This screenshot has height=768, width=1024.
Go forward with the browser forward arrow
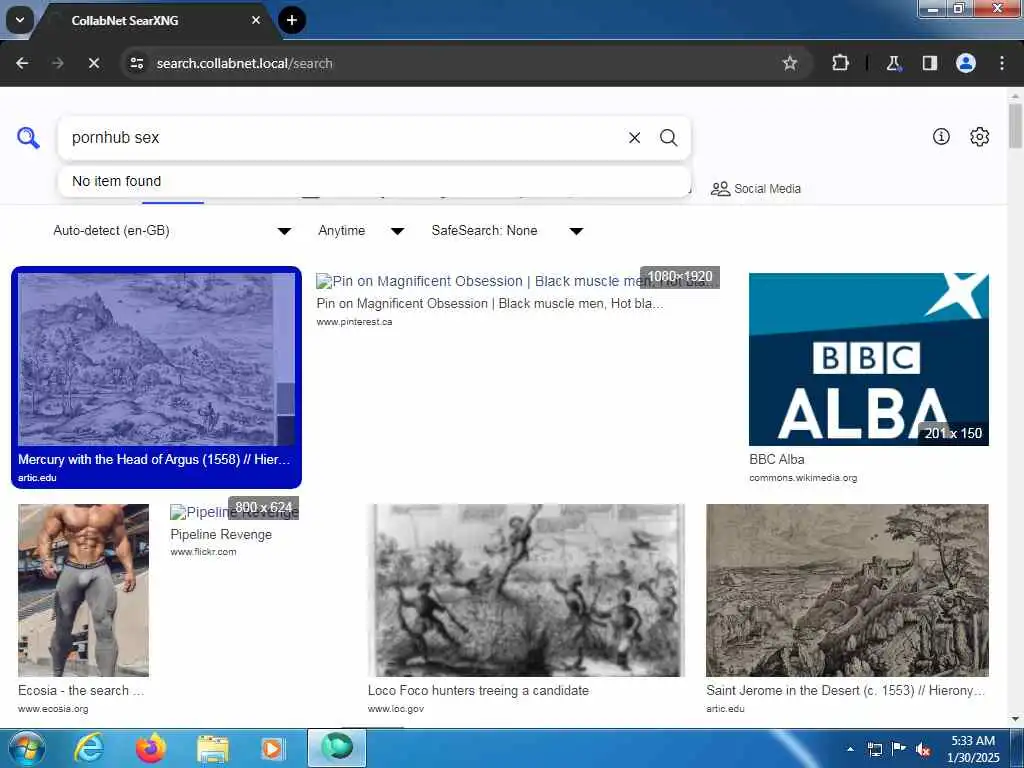pos(58,63)
